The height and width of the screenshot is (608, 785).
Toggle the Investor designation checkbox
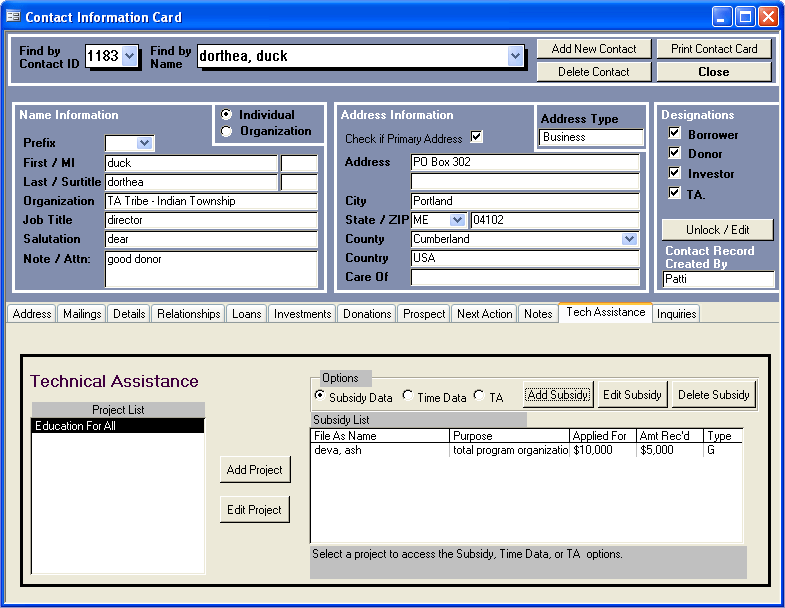pos(675,173)
